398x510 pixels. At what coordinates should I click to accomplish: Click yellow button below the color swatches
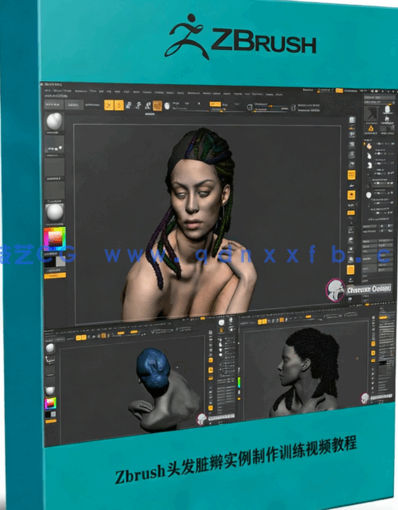click(55, 275)
